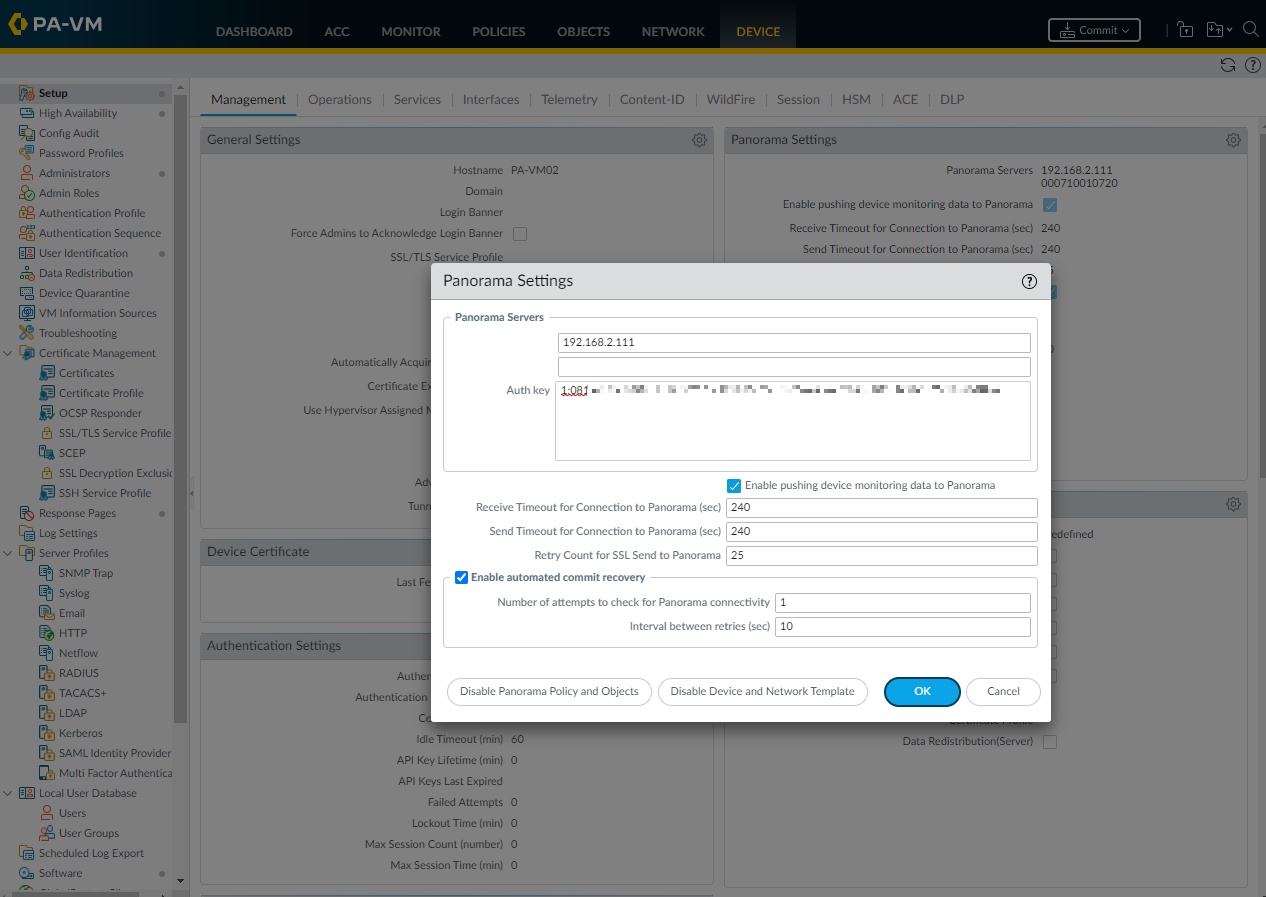The image size is (1266, 897).
Task: Click the Syslog icon
Action: point(47,593)
